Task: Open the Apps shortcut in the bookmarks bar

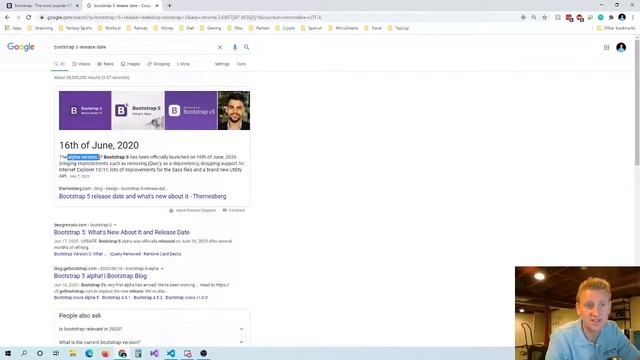Action: [x=13, y=28]
